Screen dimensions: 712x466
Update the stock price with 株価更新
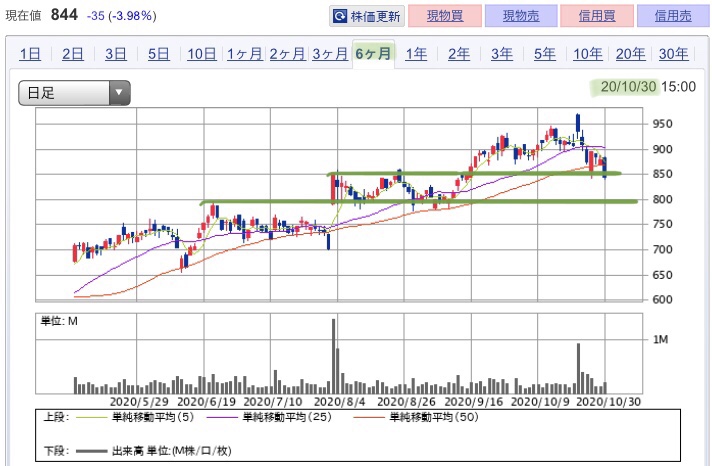[x=367, y=16]
